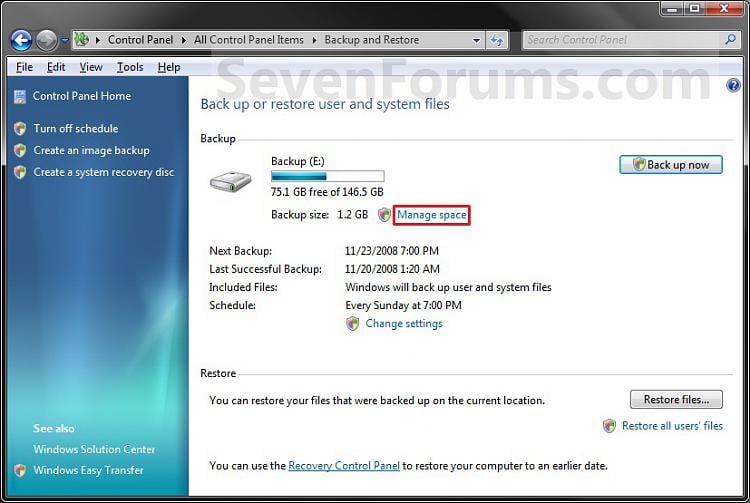Open the Edit menu

pyautogui.click(x=56, y=67)
